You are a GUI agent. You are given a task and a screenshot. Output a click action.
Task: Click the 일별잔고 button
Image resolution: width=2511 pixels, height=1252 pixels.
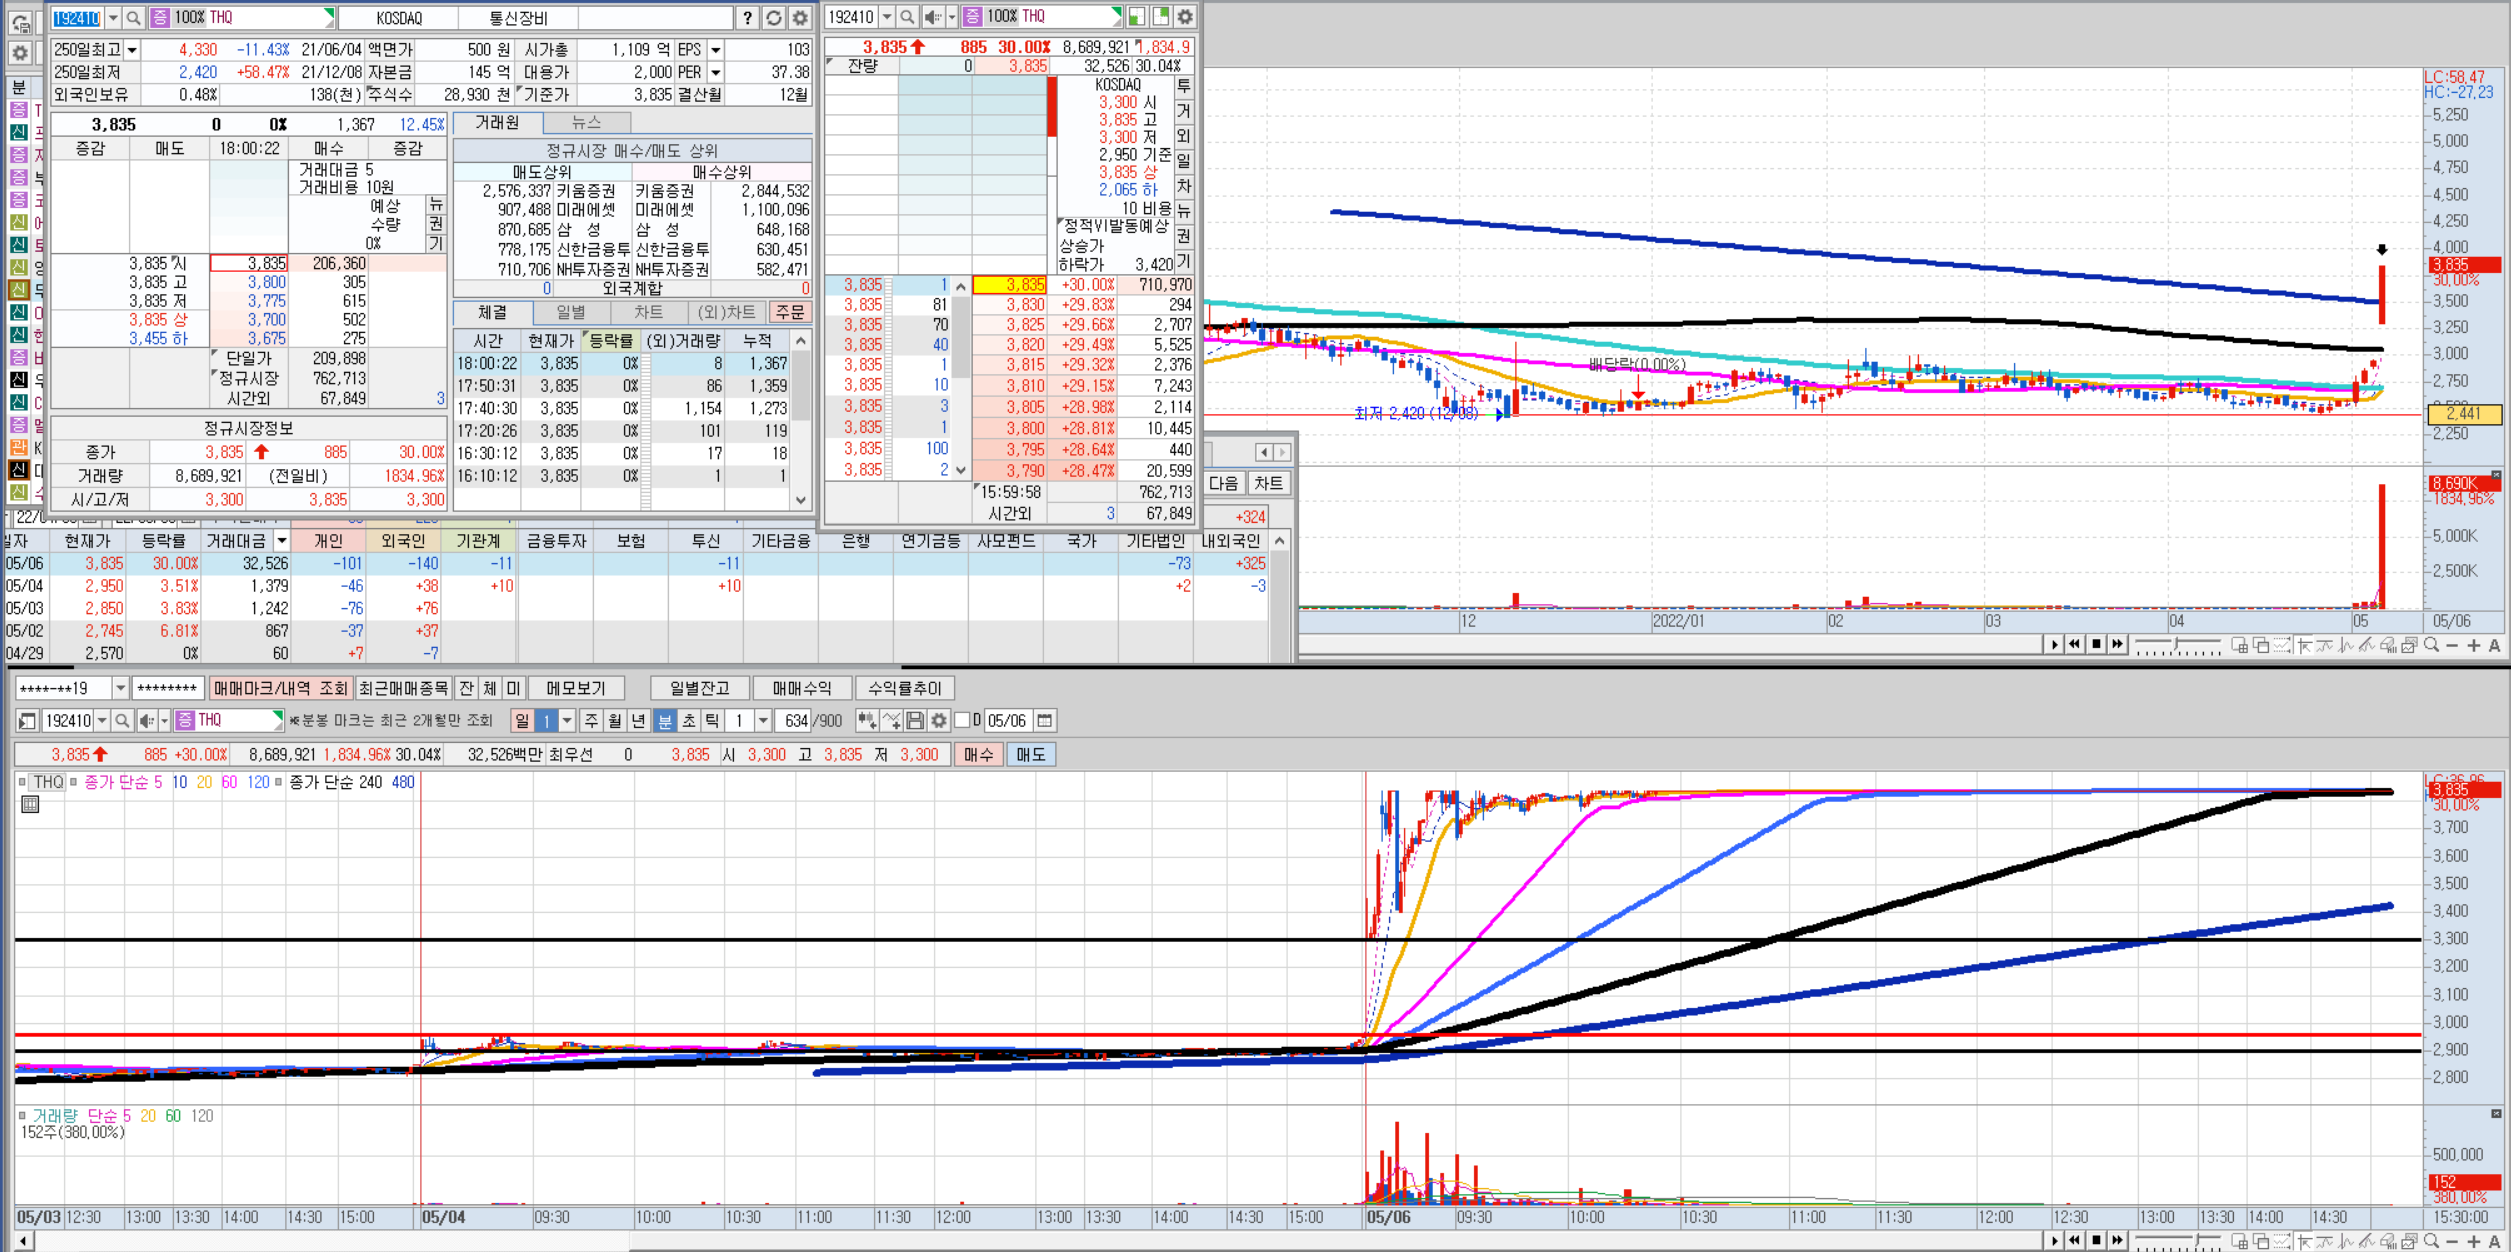pos(699,688)
